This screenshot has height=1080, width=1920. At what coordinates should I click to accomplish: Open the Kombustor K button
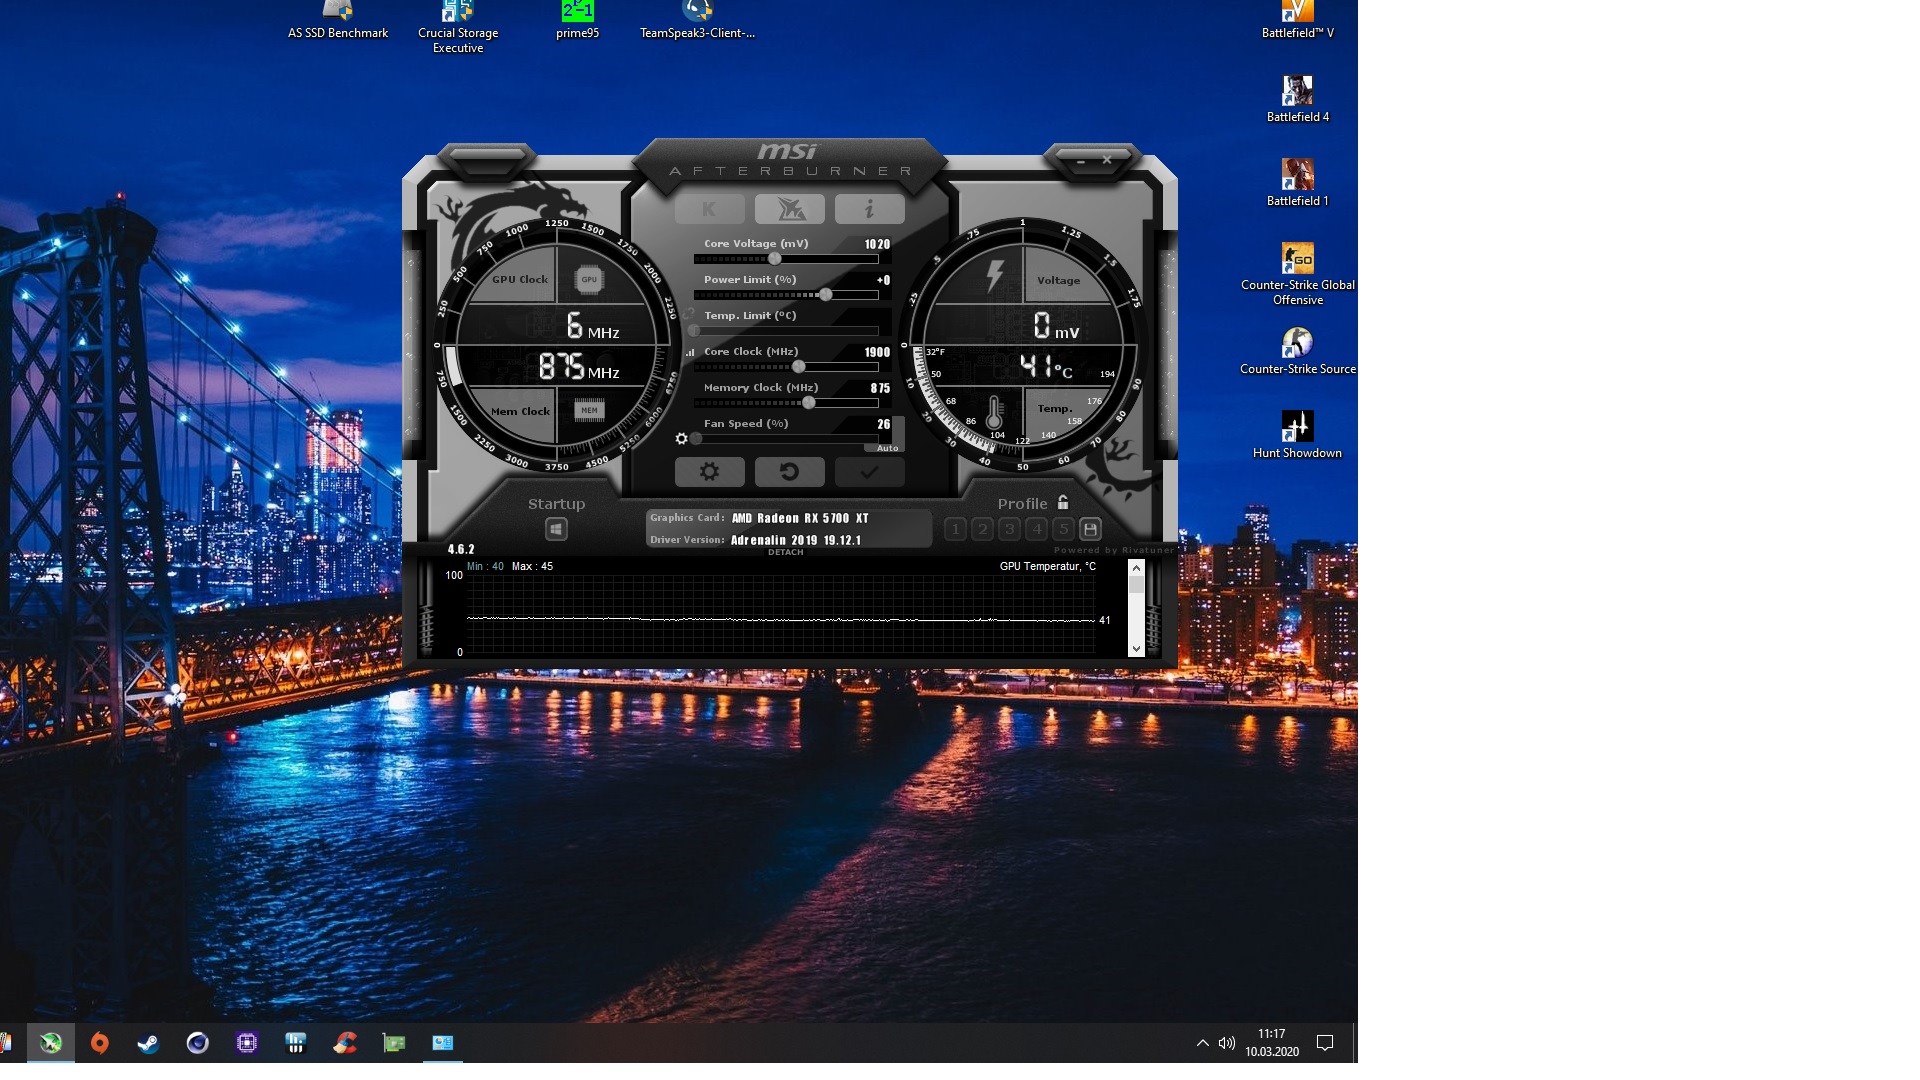click(709, 209)
